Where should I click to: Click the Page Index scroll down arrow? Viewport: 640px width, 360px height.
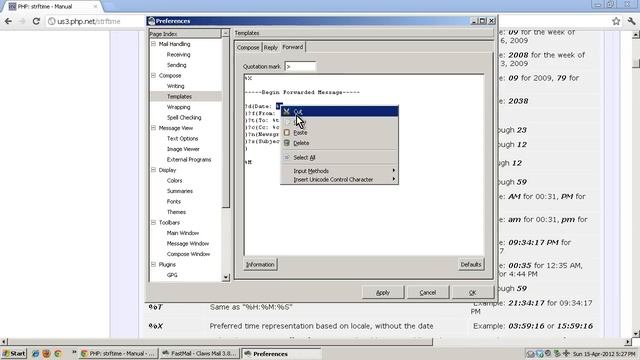(x=226, y=277)
